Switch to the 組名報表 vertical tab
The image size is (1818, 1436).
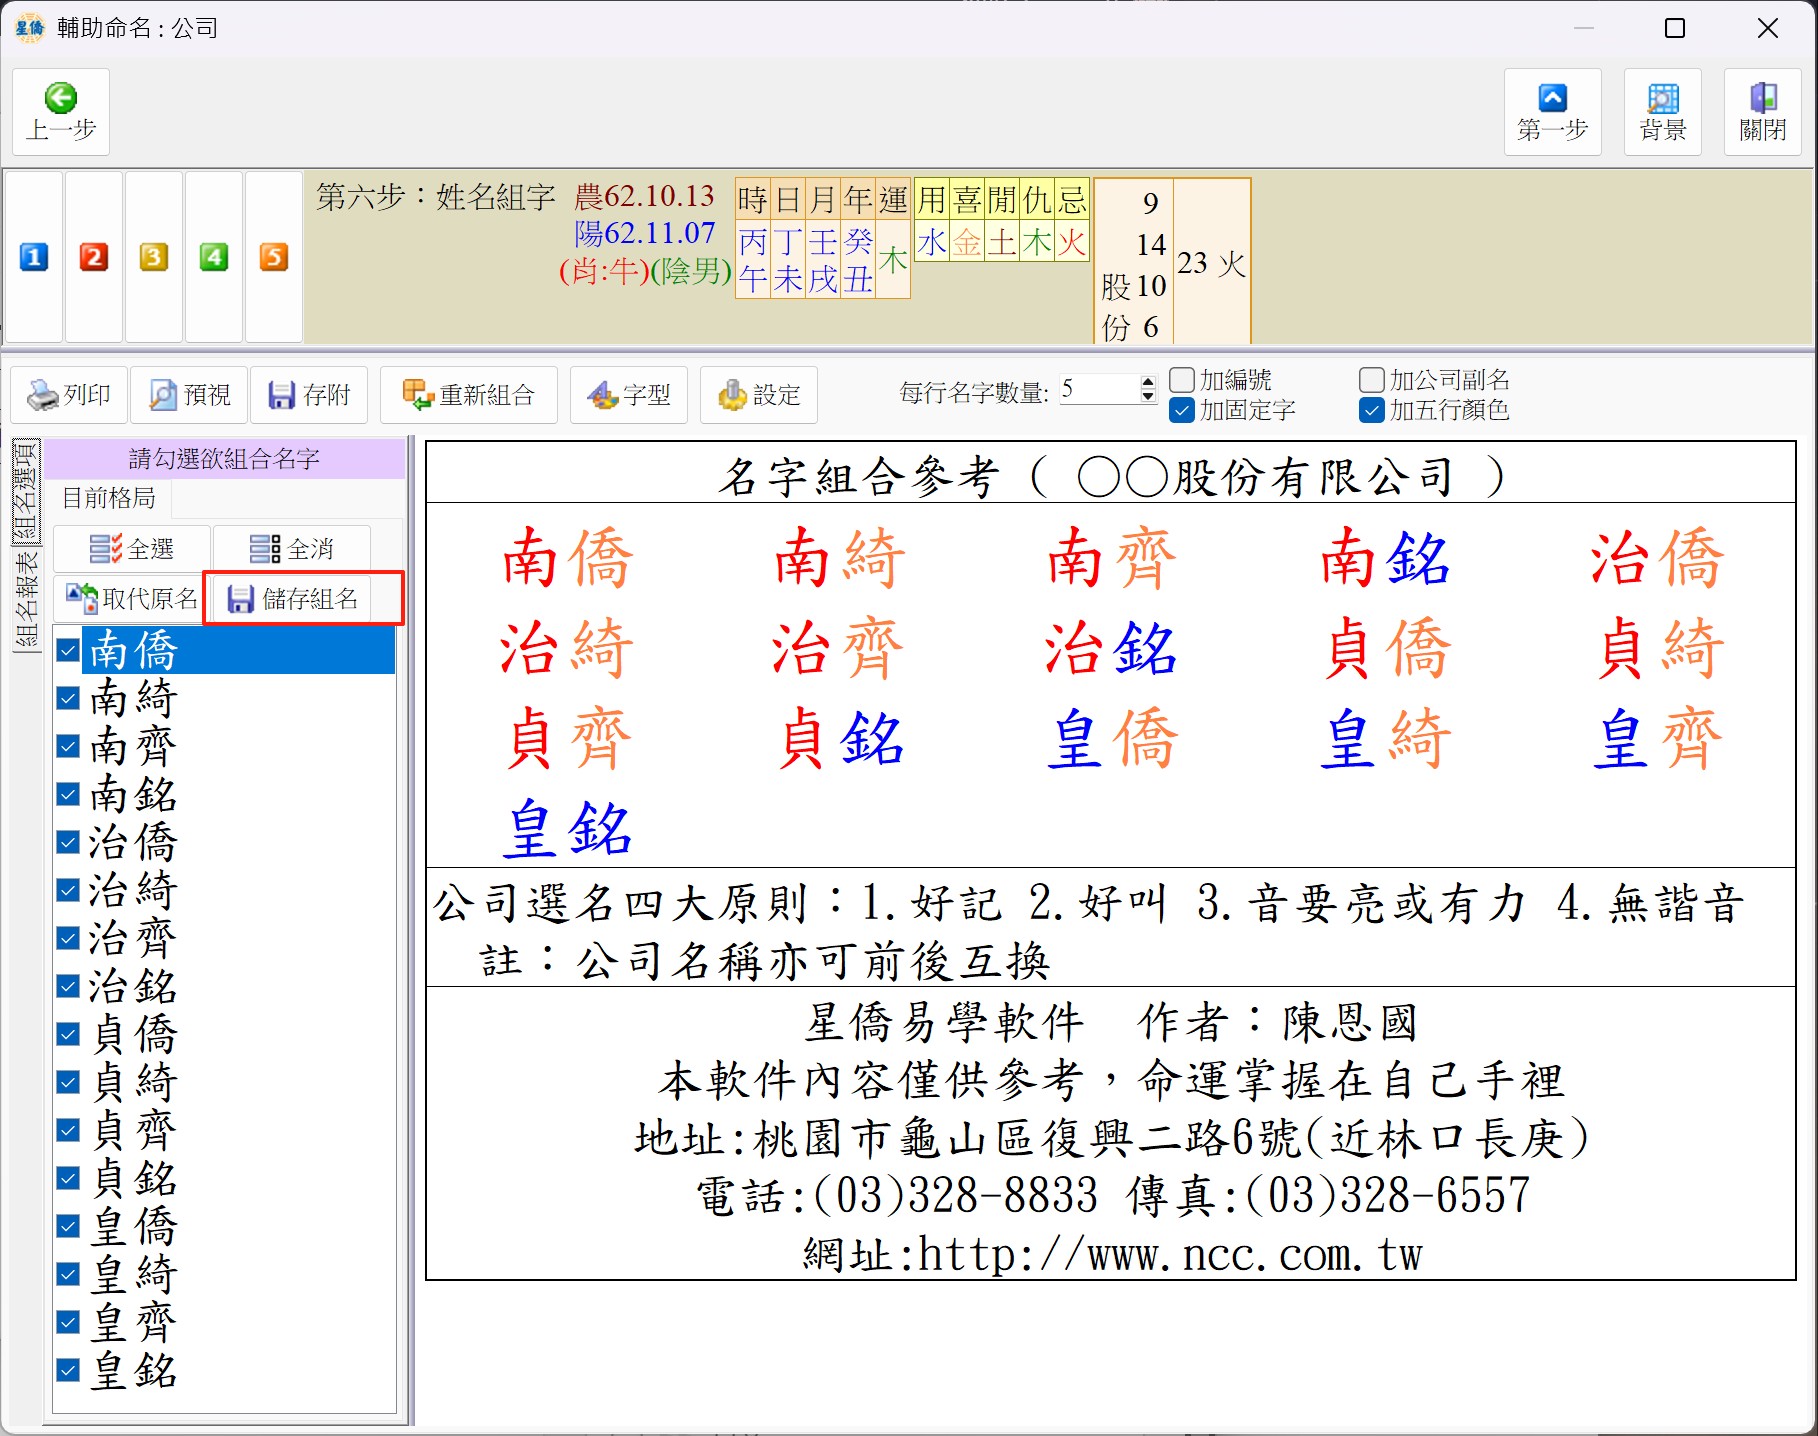(26, 600)
